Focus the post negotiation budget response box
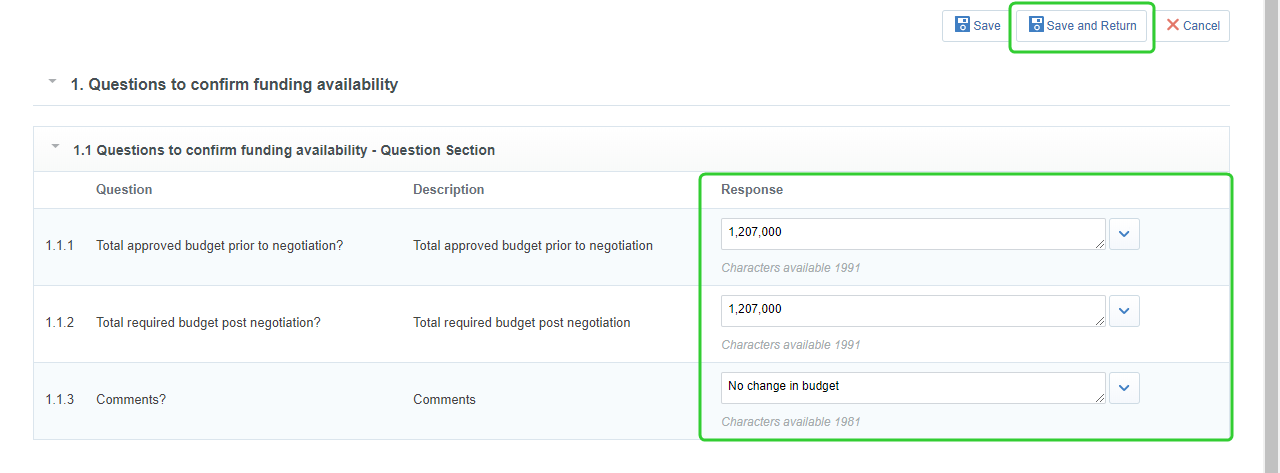 pyautogui.click(x=910, y=310)
